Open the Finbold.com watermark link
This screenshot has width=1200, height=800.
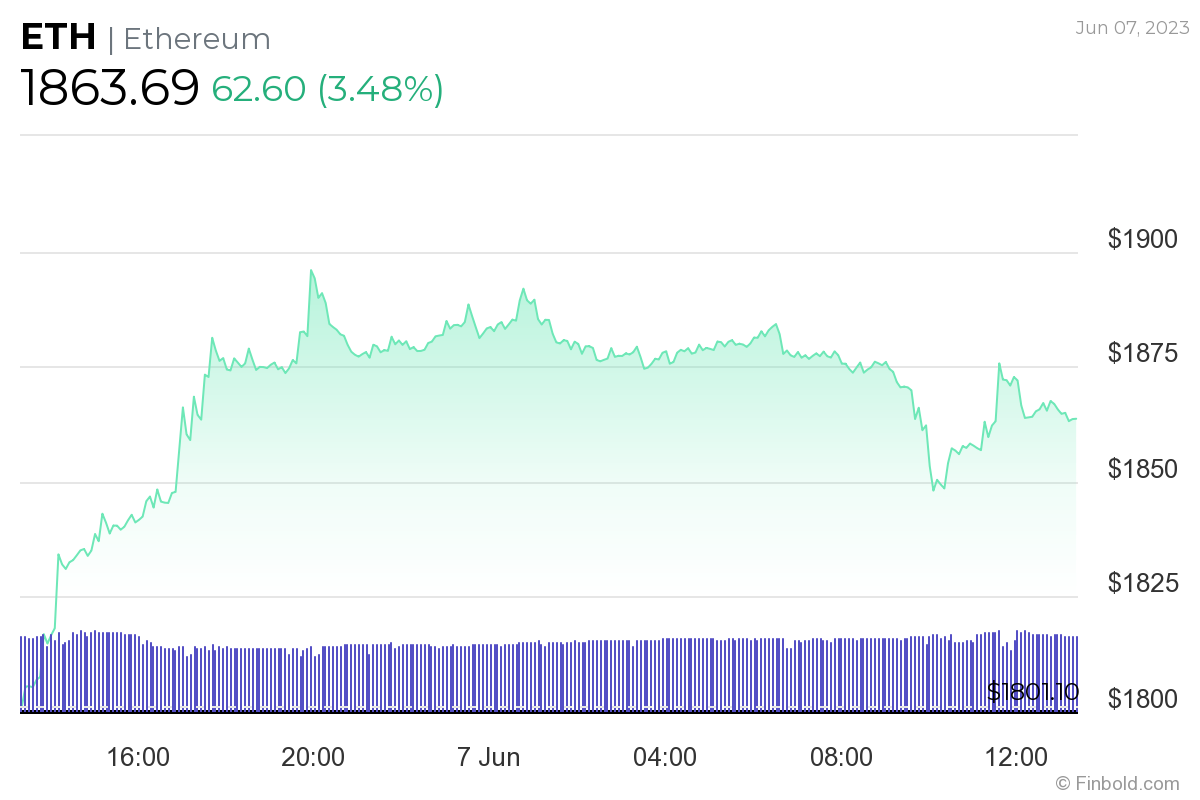click(1117, 783)
